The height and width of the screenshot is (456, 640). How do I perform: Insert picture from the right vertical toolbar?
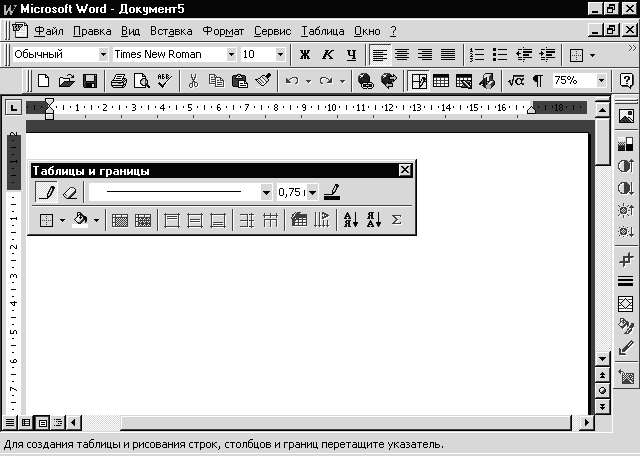(626, 116)
